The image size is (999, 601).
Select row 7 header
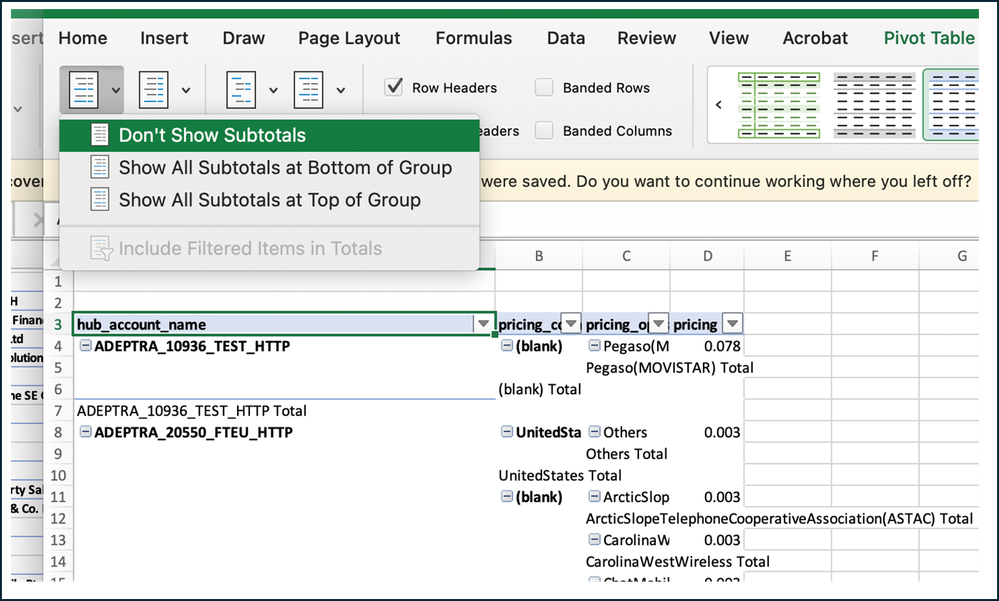coord(58,410)
